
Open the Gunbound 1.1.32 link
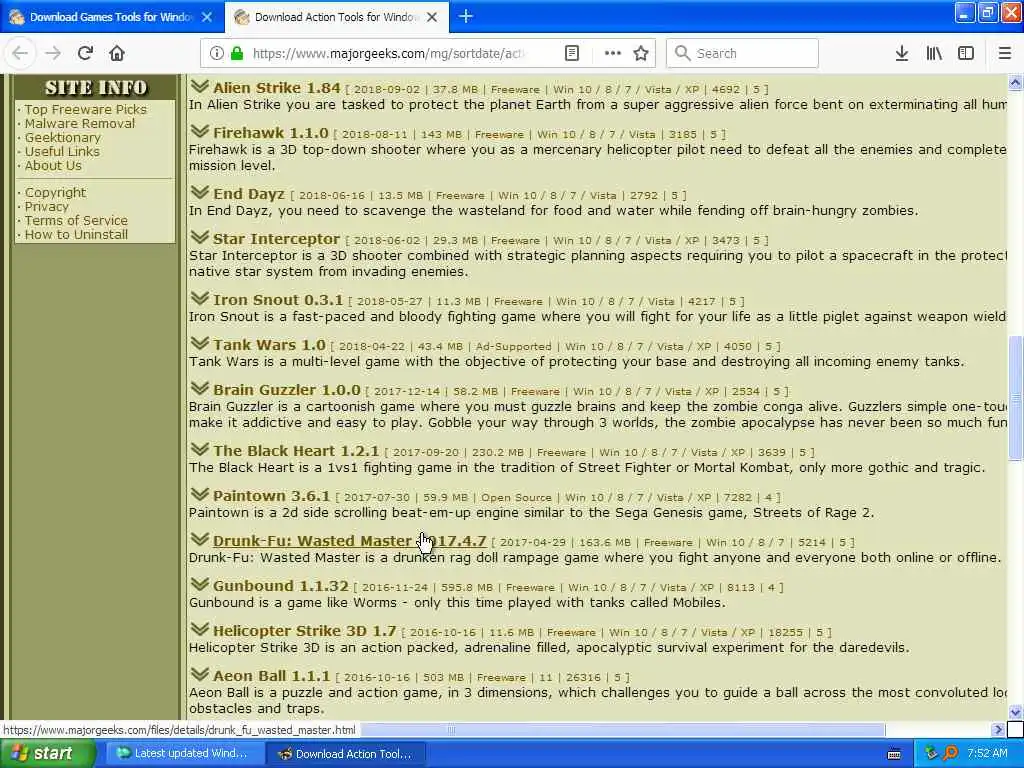tap(281, 586)
